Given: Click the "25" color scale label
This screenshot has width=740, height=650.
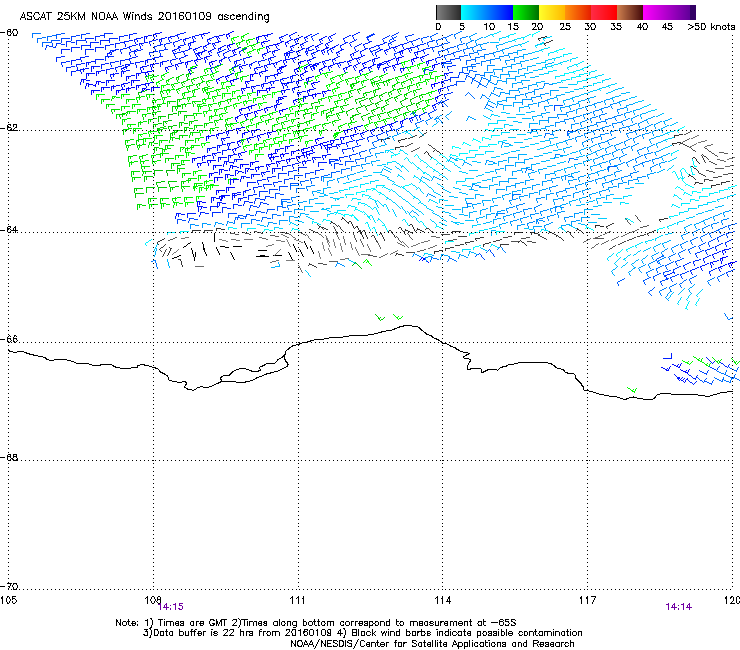Looking at the screenshot, I should pos(565,27).
